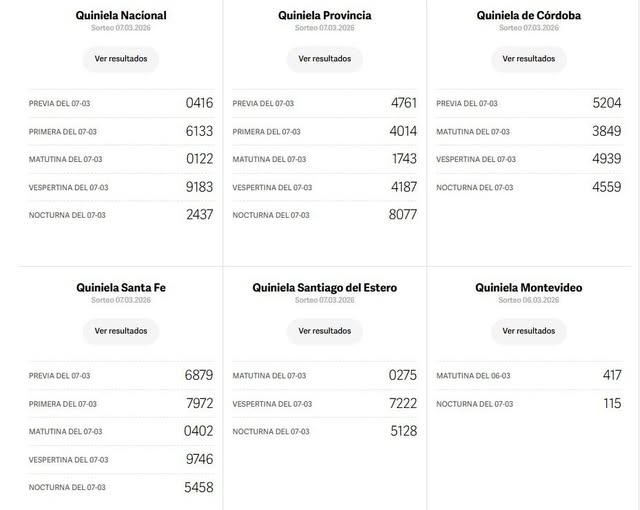
Task: Click the Quiniela de Córdoba title
Action: click(x=529, y=16)
